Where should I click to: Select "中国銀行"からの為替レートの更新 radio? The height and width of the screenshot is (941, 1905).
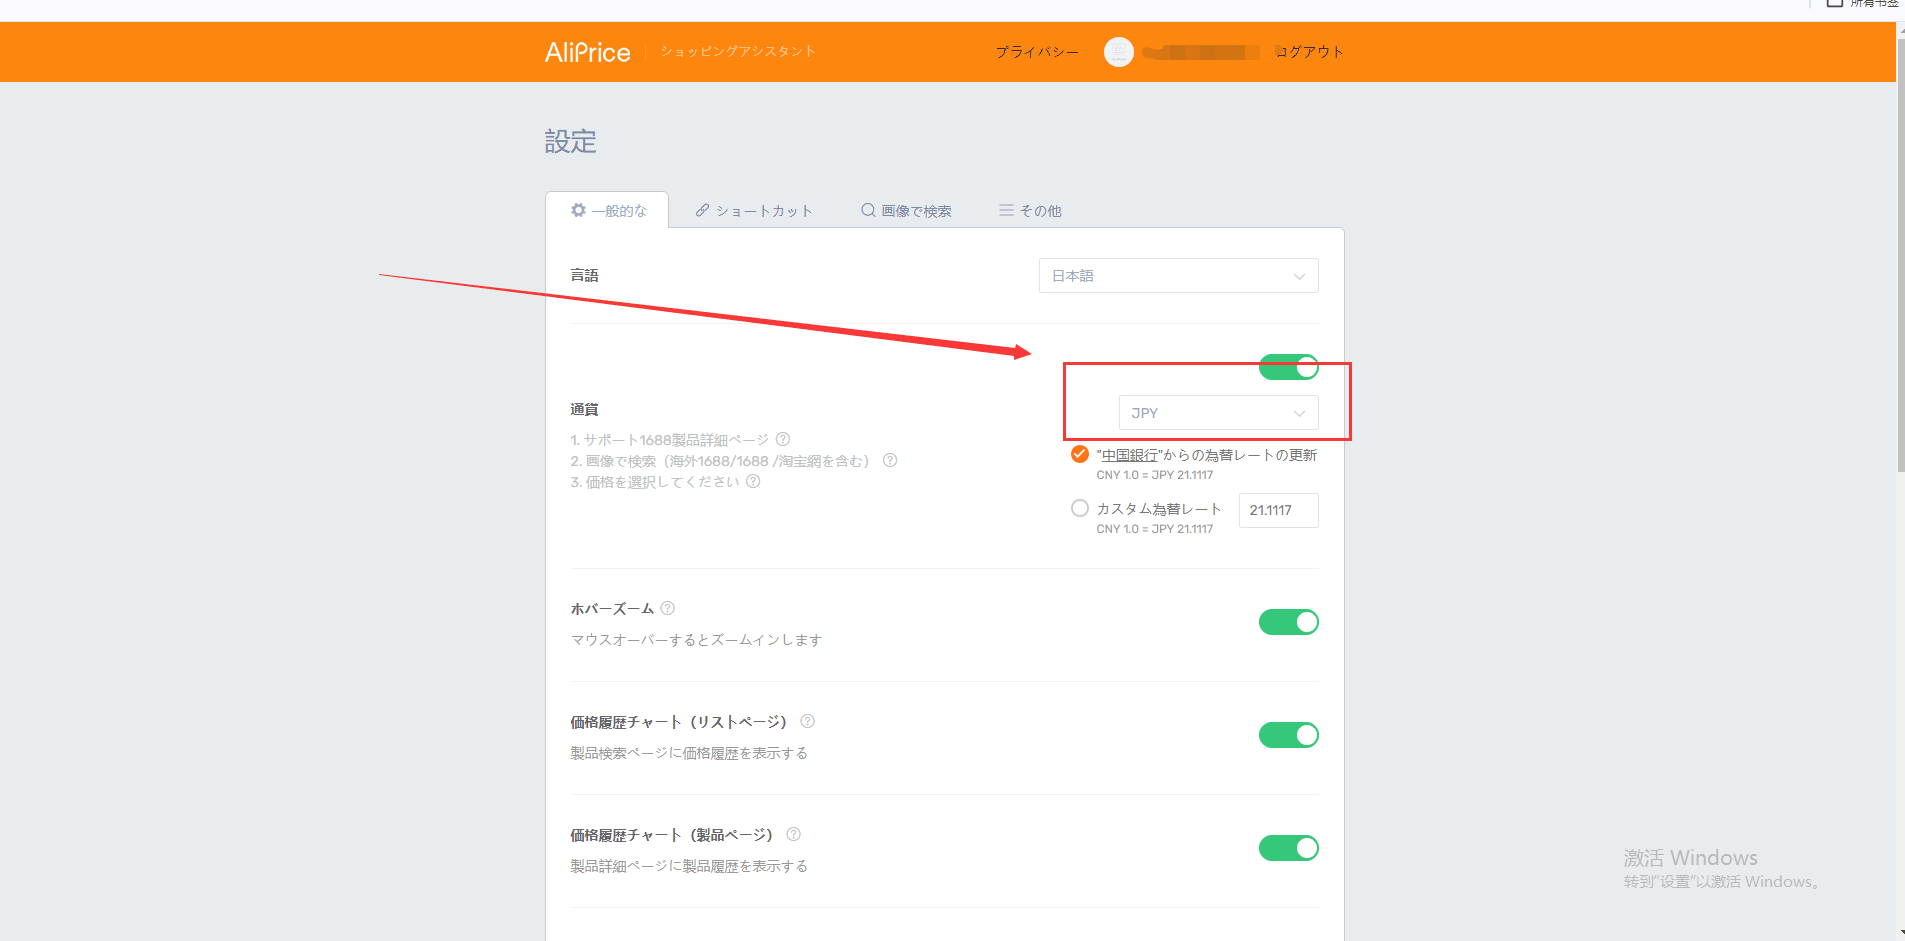pyautogui.click(x=1080, y=454)
